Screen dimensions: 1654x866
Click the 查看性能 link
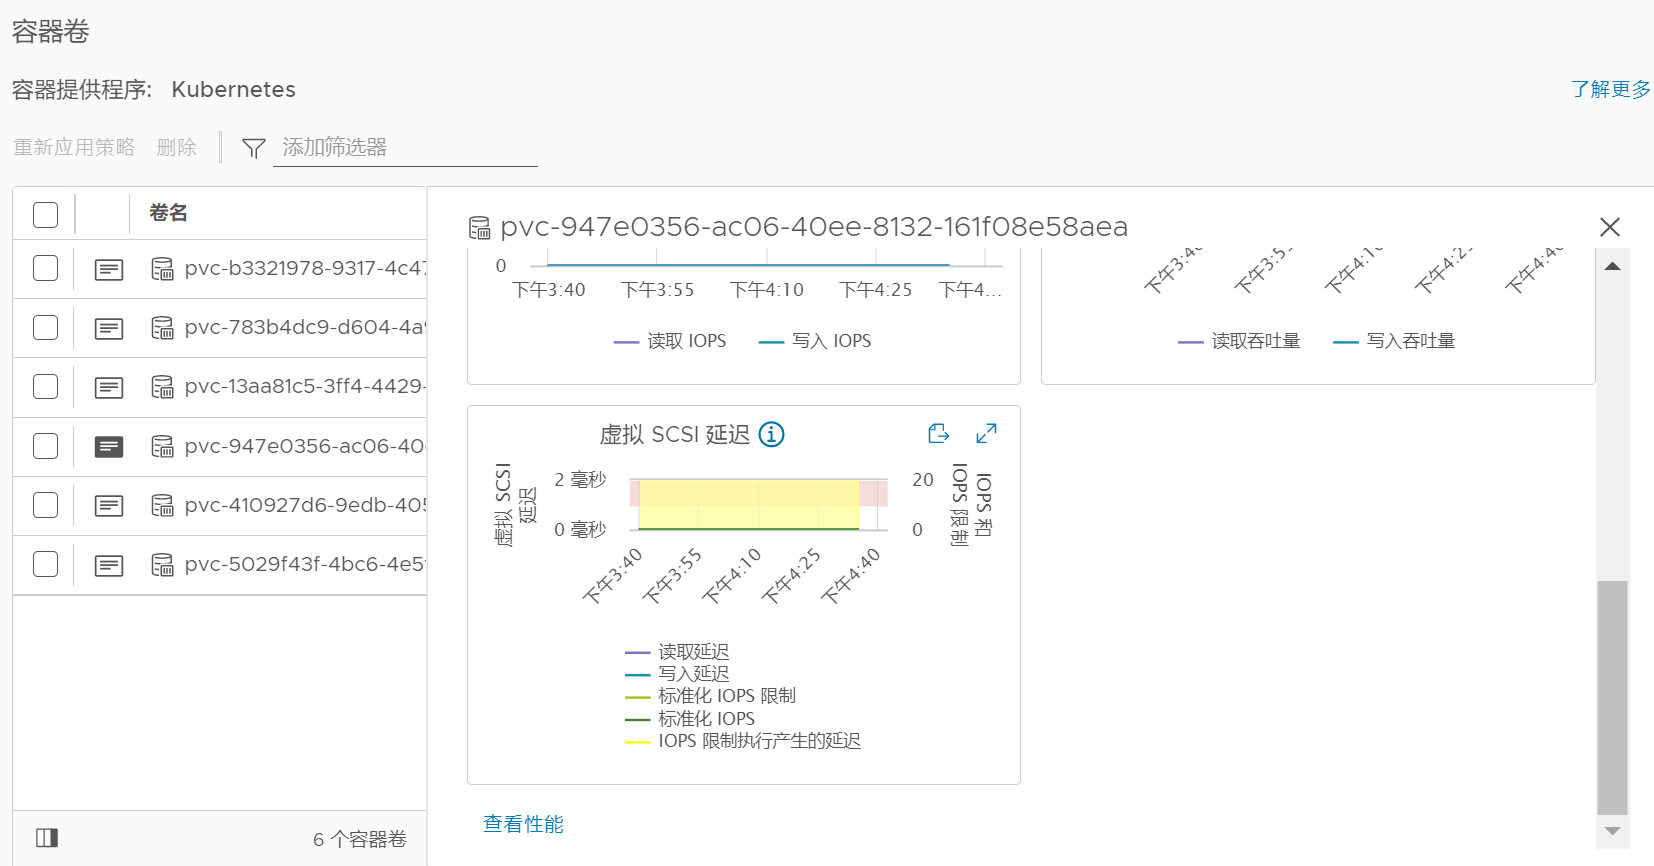coord(523,824)
